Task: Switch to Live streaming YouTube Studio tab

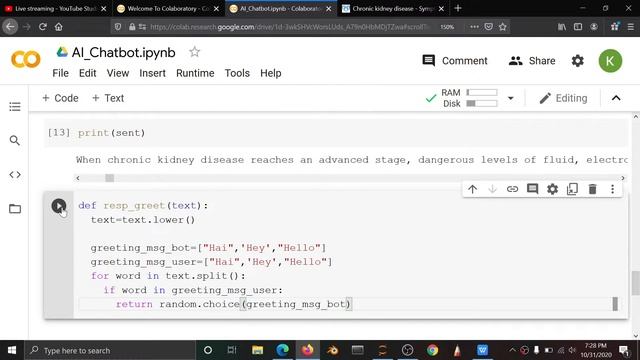Action: tap(56, 8)
